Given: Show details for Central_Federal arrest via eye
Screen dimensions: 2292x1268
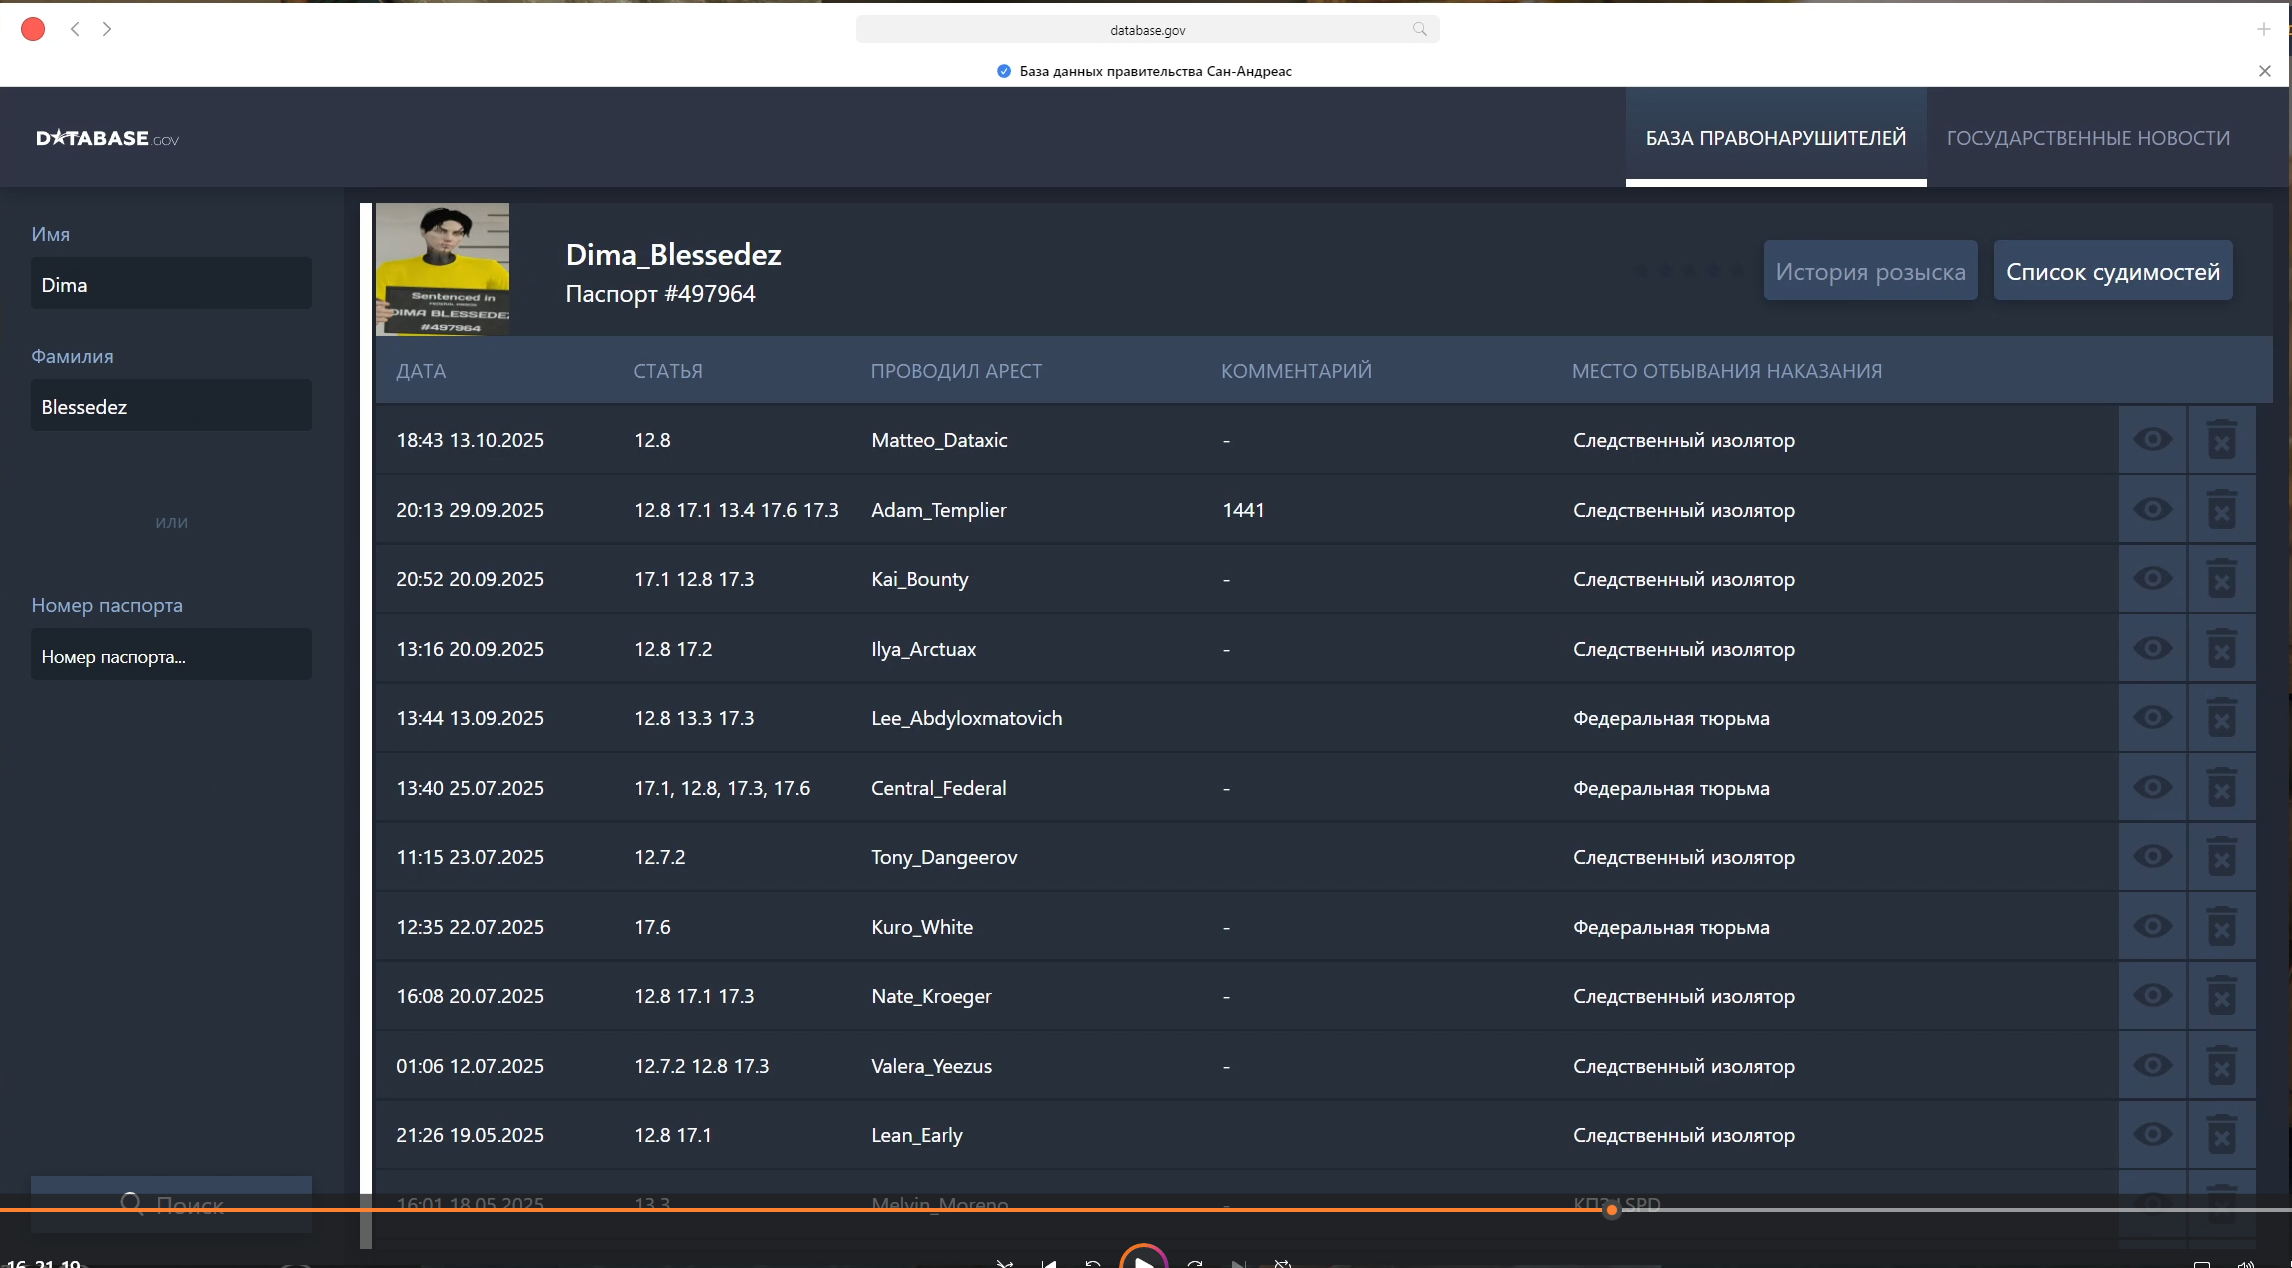Looking at the screenshot, I should [2152, 788].
